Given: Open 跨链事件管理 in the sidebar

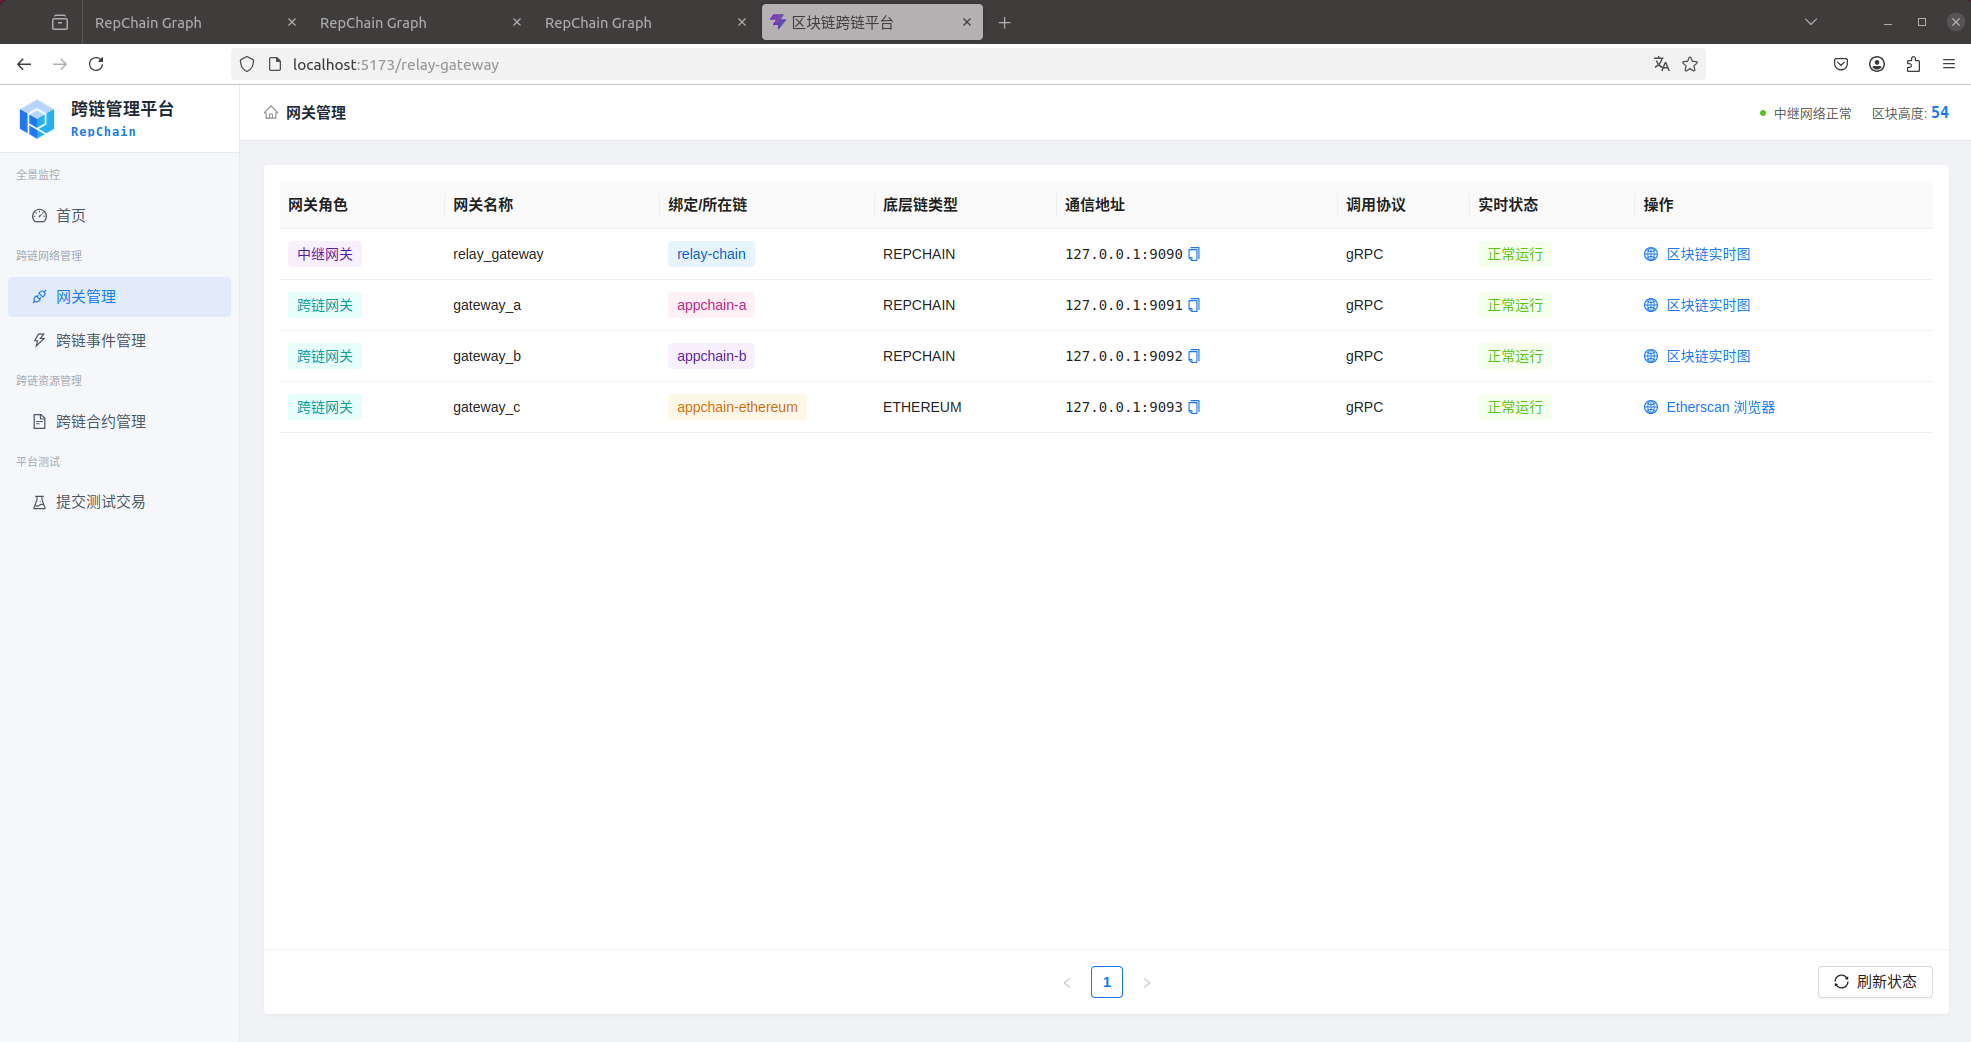Looking at the screenshot, I should (x=119, y=341).
